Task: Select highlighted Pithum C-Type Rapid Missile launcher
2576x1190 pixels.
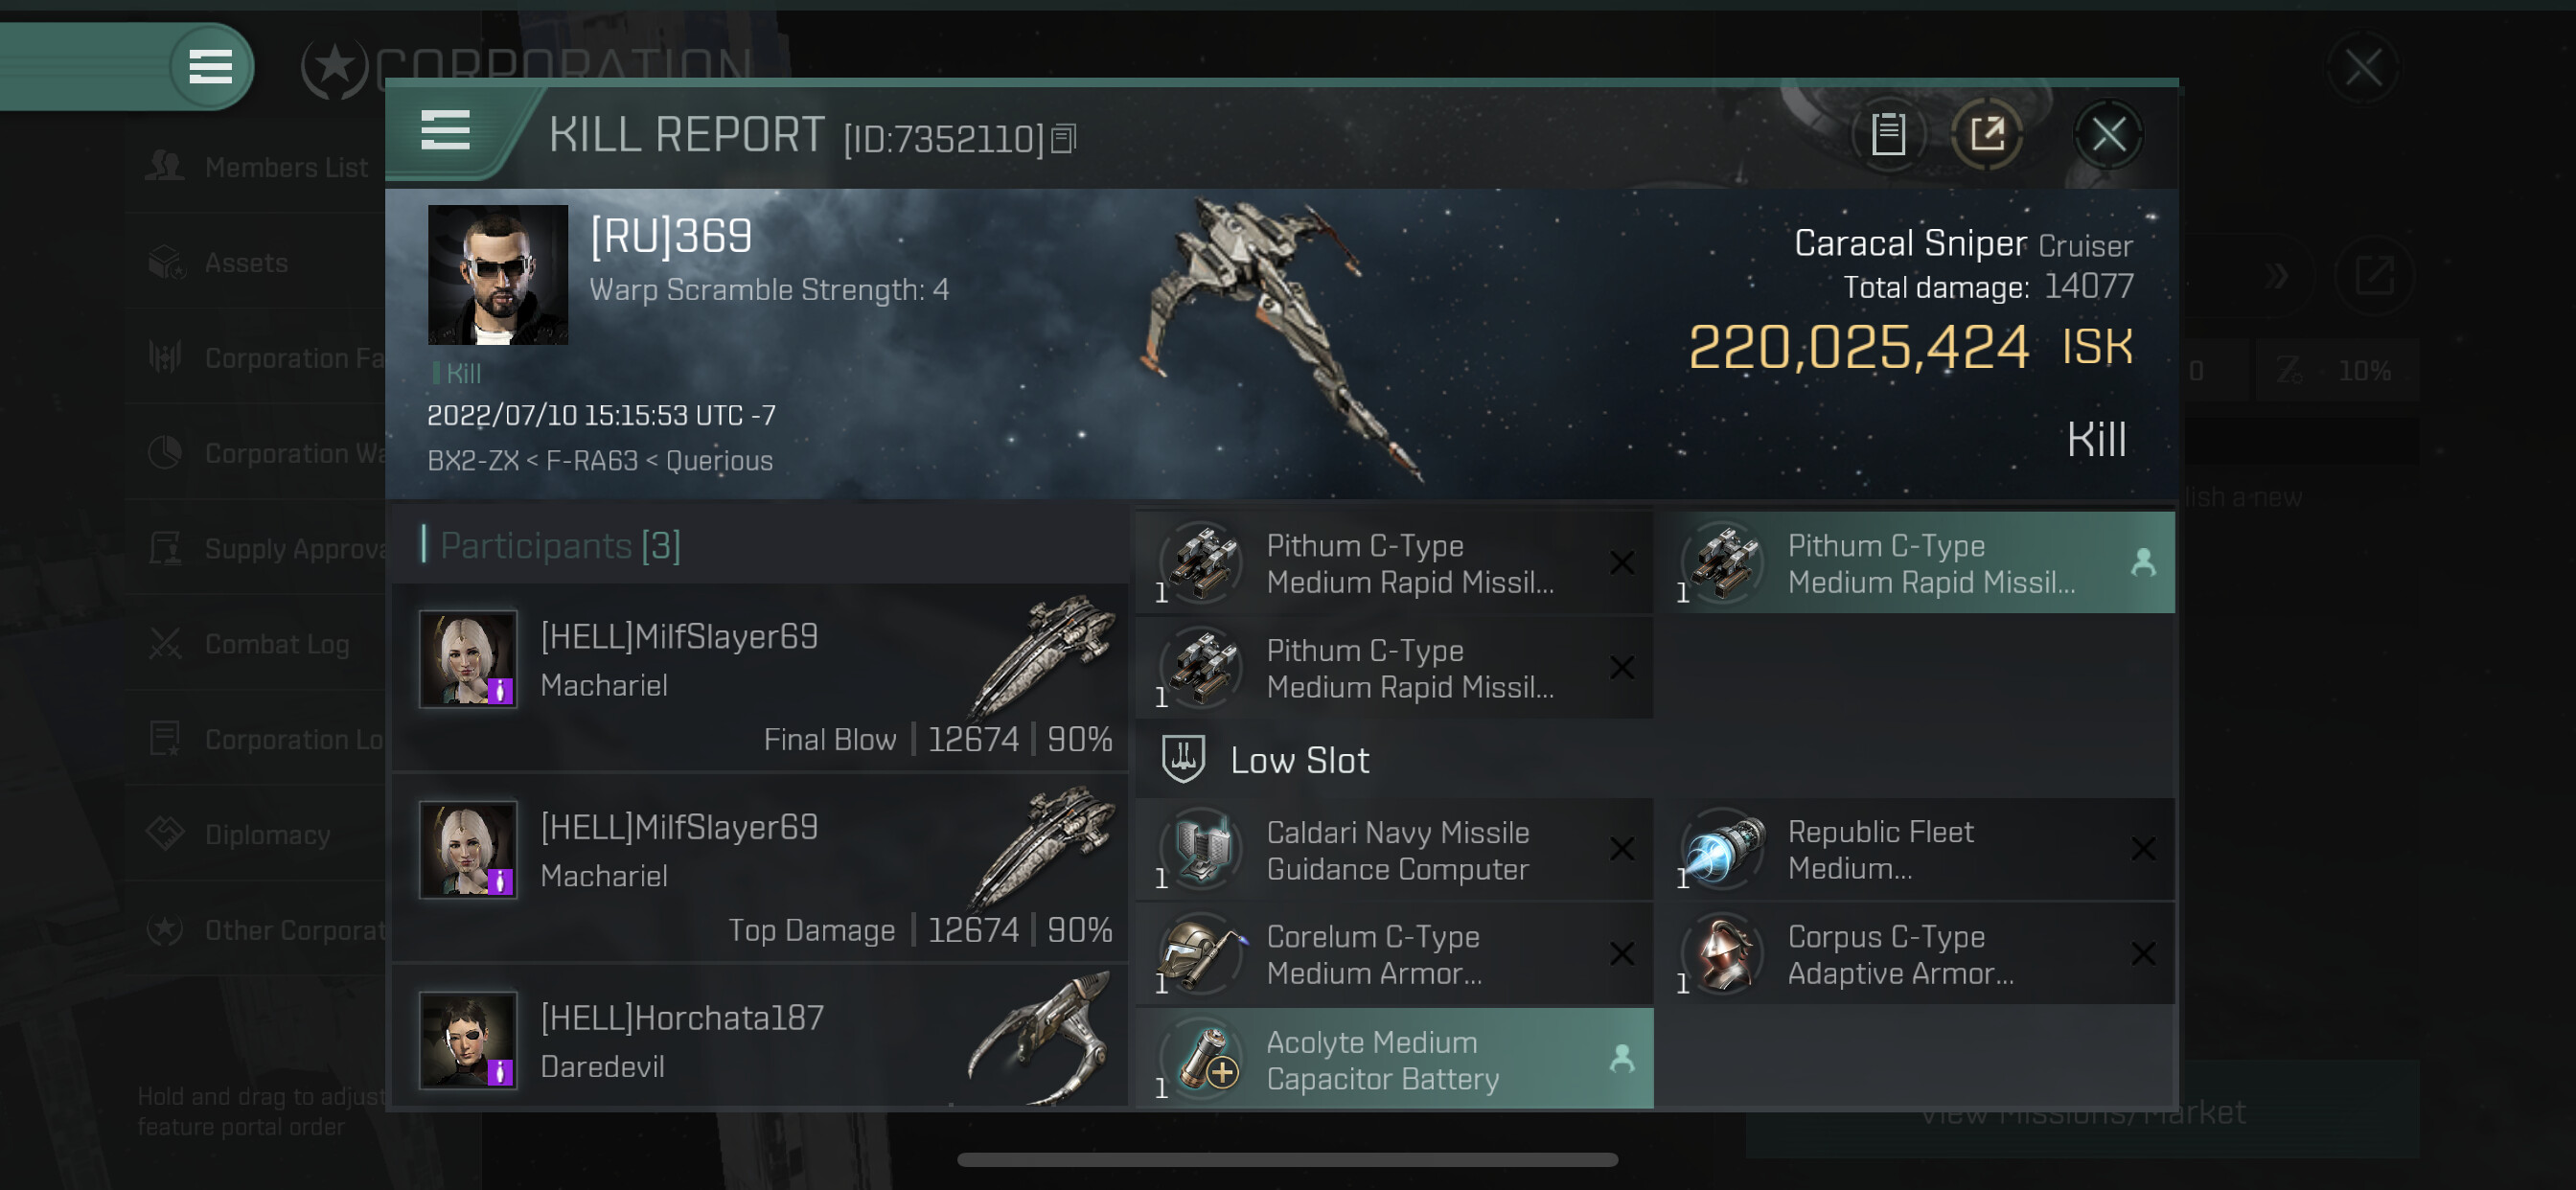Action: coord(1924,563)
